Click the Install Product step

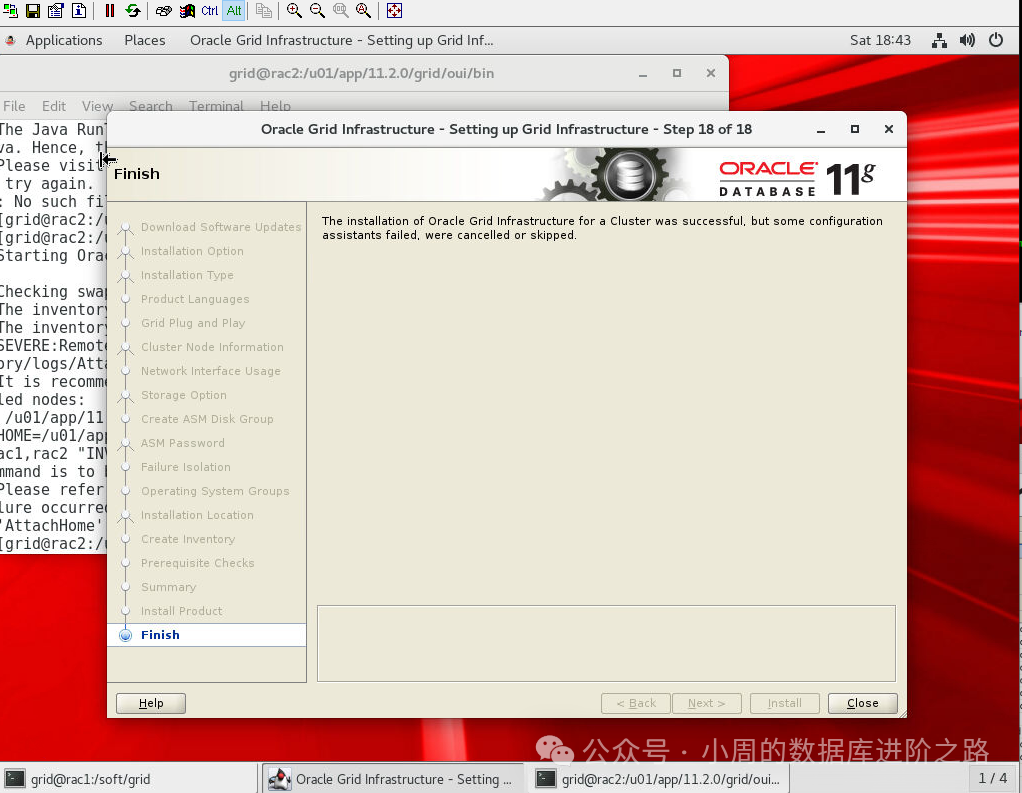click(x=181, y=611)
